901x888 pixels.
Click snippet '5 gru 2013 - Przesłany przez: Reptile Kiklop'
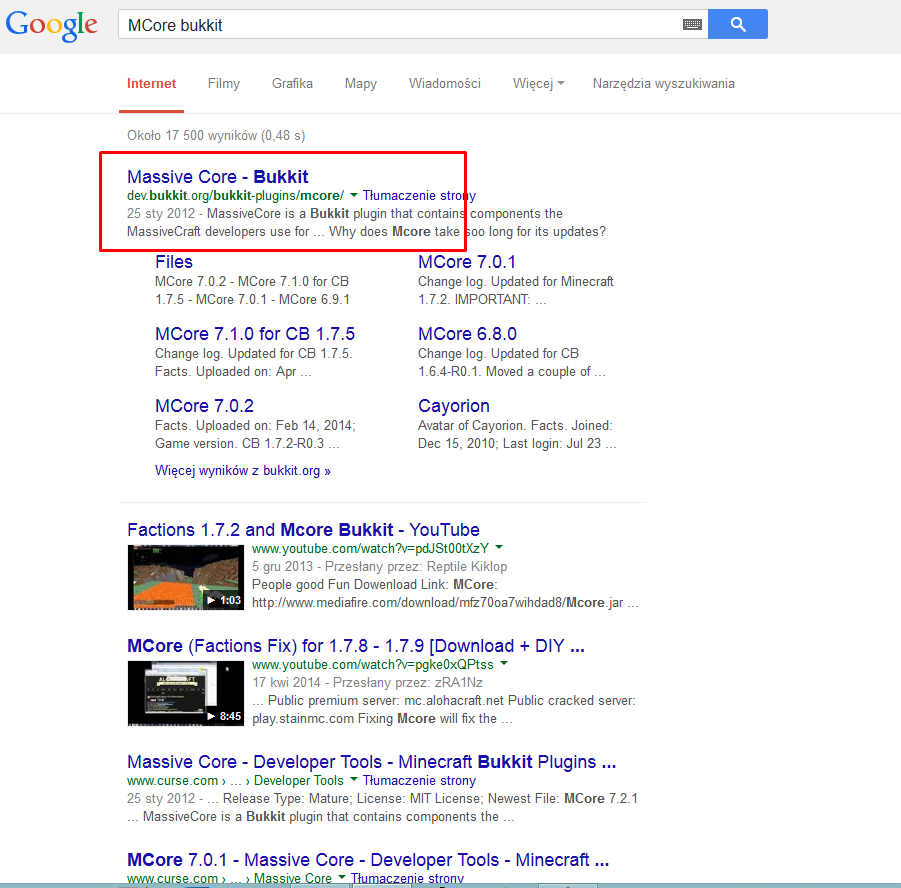[x=379, y=567]
